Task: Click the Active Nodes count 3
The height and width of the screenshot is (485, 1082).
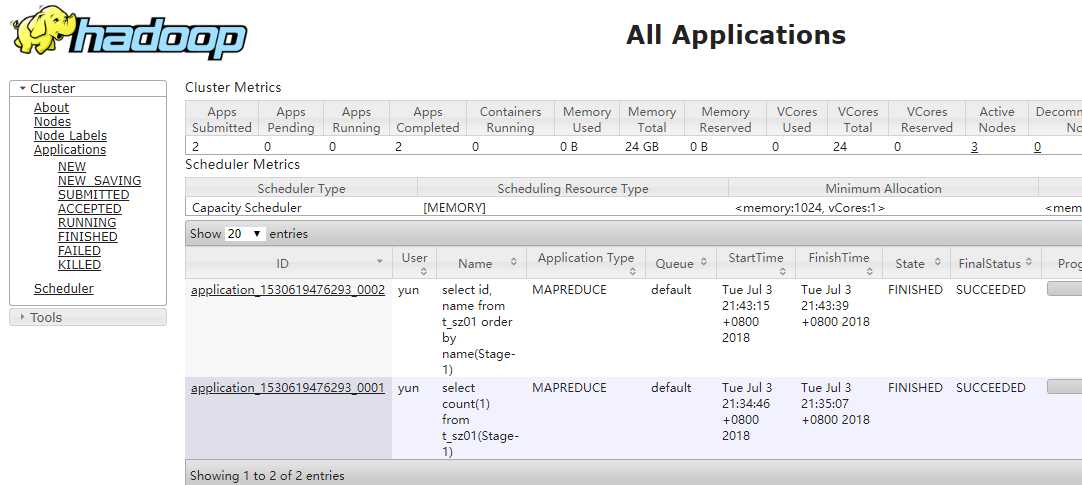Action: coord(974,146)
